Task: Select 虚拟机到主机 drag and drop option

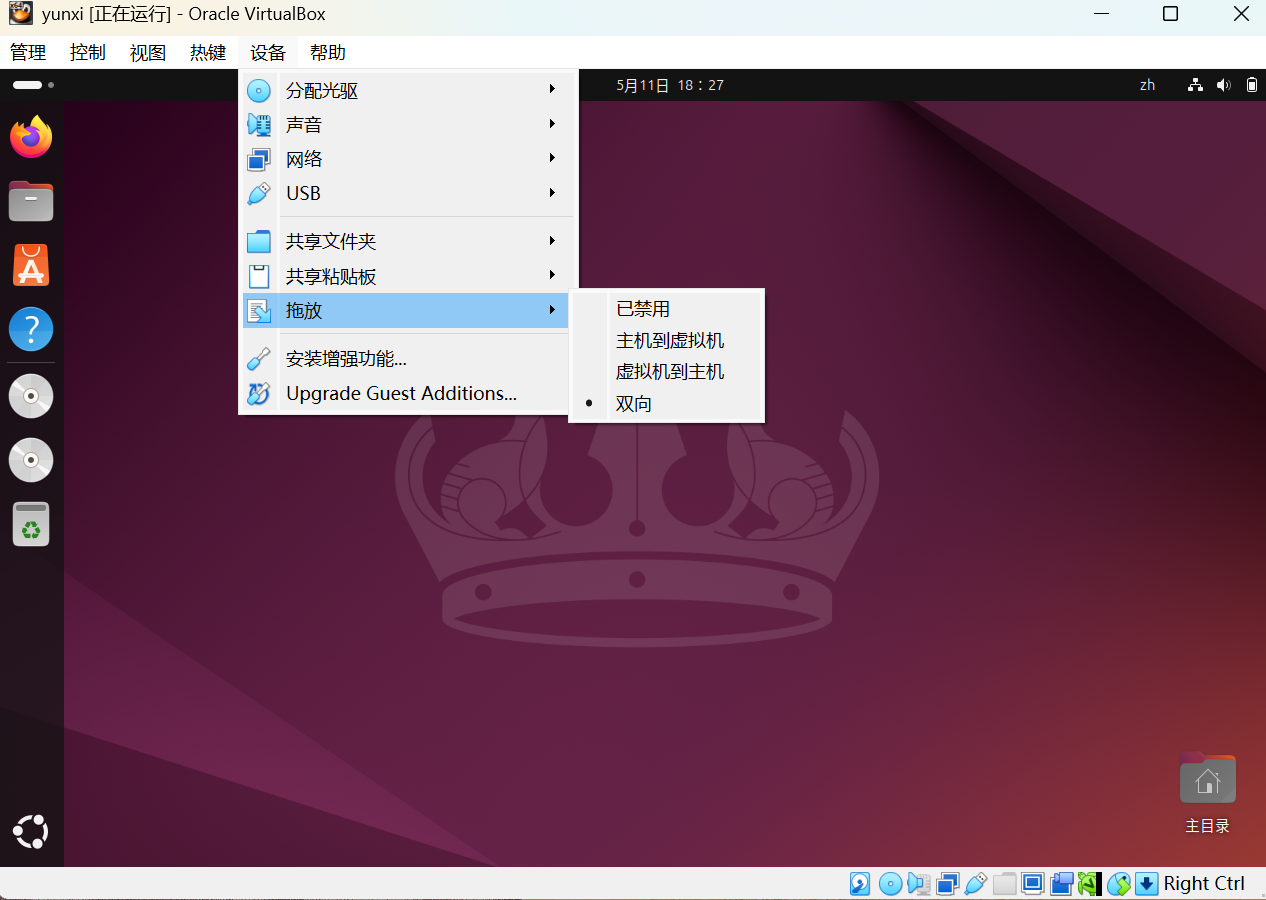Action: tap(667, 372)
